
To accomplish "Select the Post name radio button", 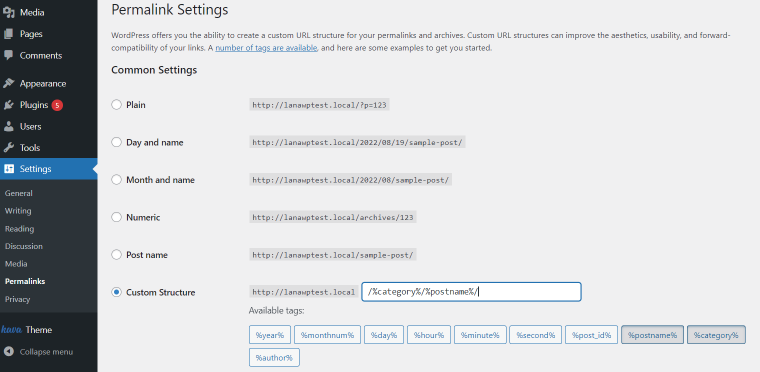I will pyautogui.click(x=116, y=254).
